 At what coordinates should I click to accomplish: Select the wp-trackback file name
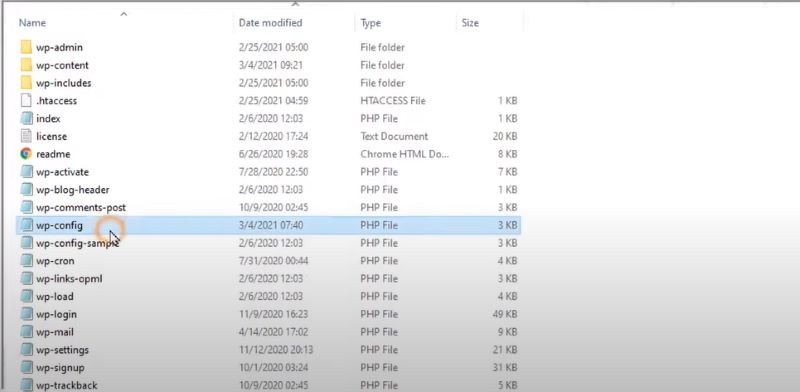(x=66, y=385)
